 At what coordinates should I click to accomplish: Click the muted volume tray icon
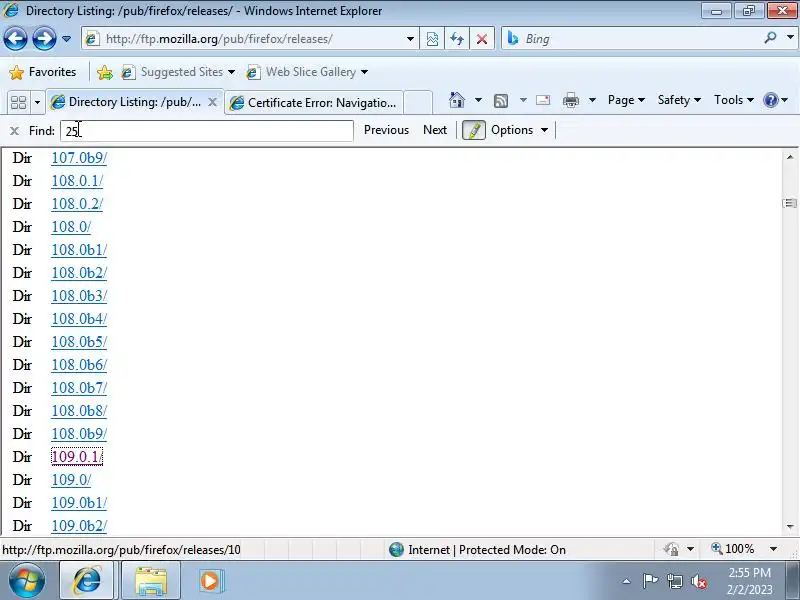point(698,581)
